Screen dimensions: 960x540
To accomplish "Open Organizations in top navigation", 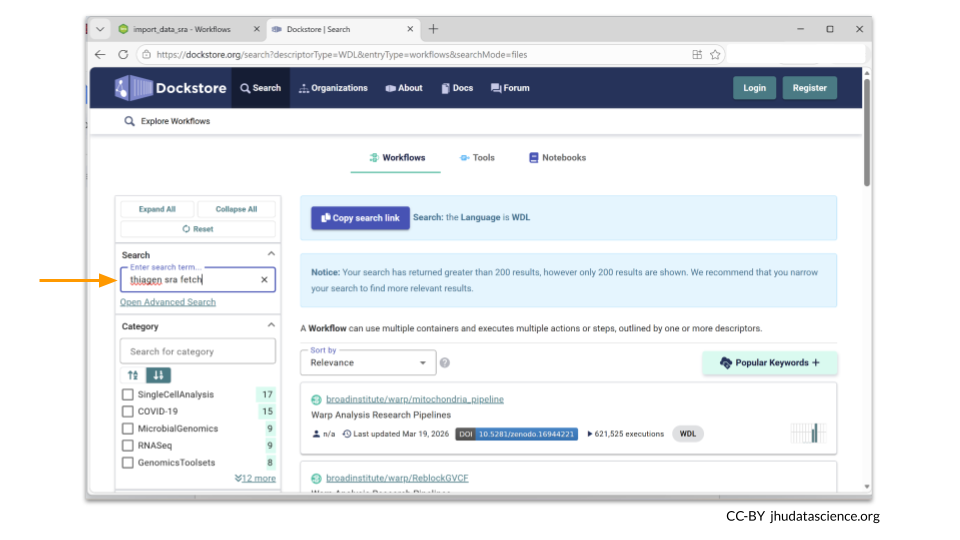I will (x=333, y=88).
